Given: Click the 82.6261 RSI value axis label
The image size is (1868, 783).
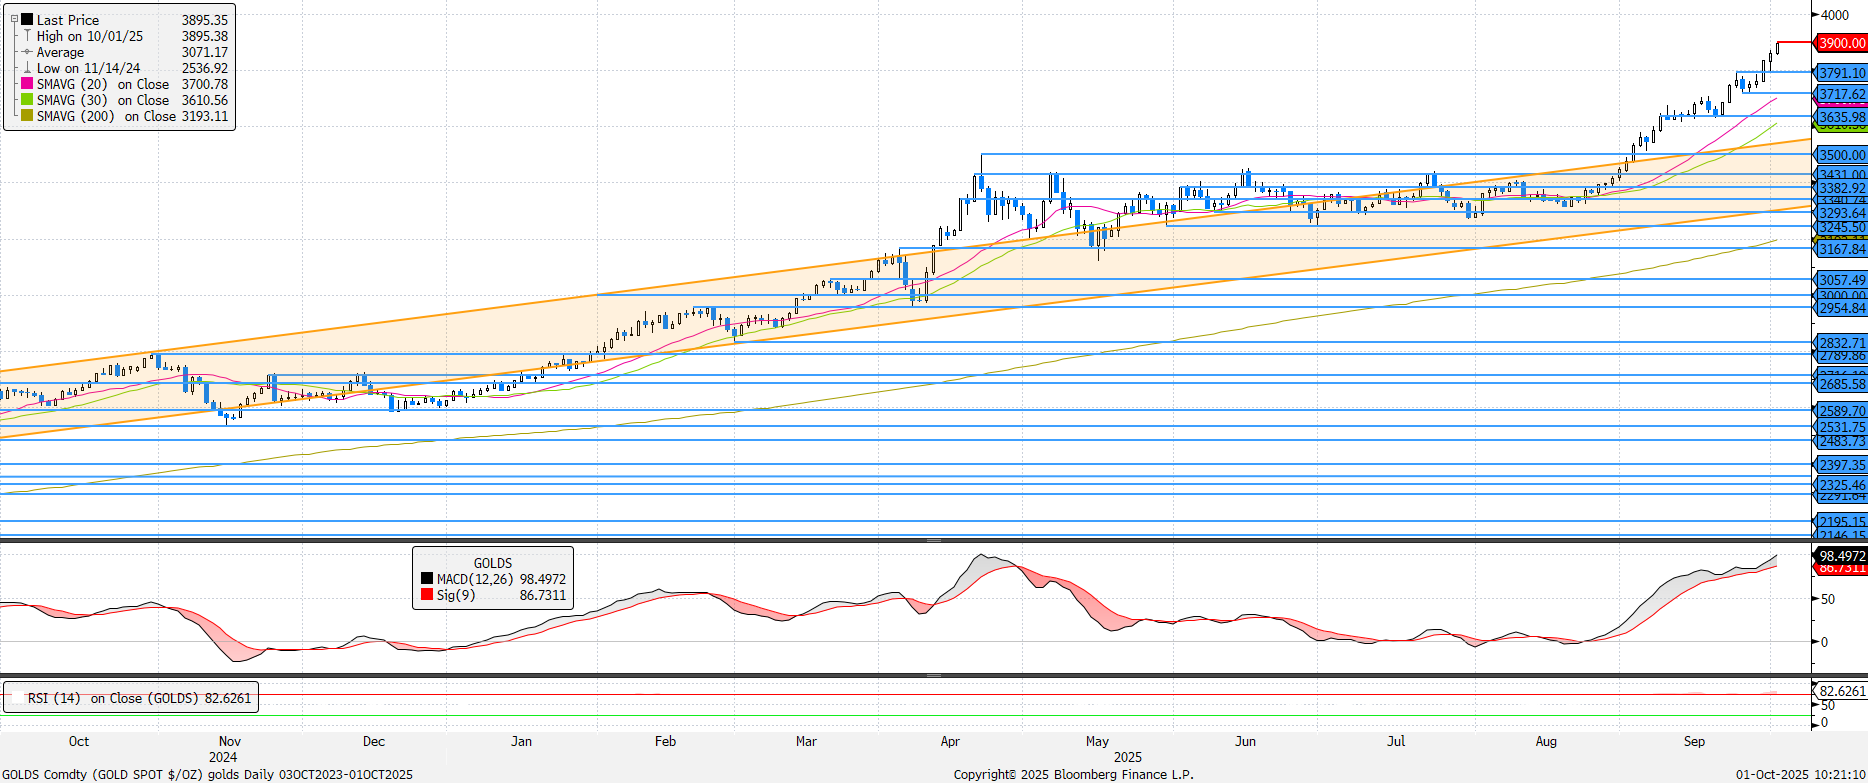Looking at the screenshot, I should pyautogui.click(x=1841, y=691).
